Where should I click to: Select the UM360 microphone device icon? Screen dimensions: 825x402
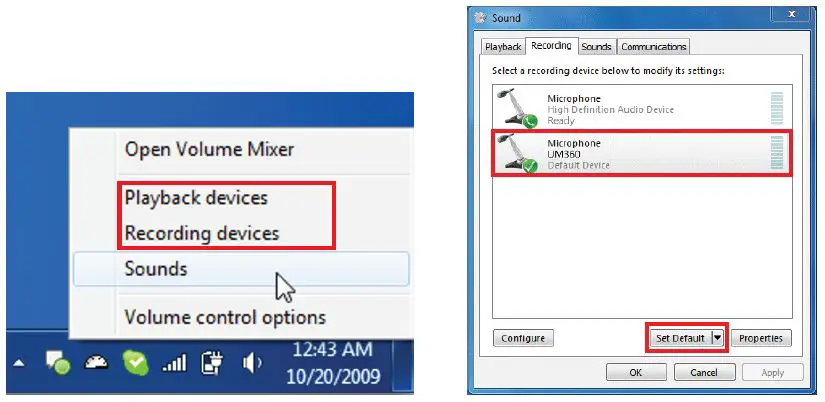click(x=516, y=153)
